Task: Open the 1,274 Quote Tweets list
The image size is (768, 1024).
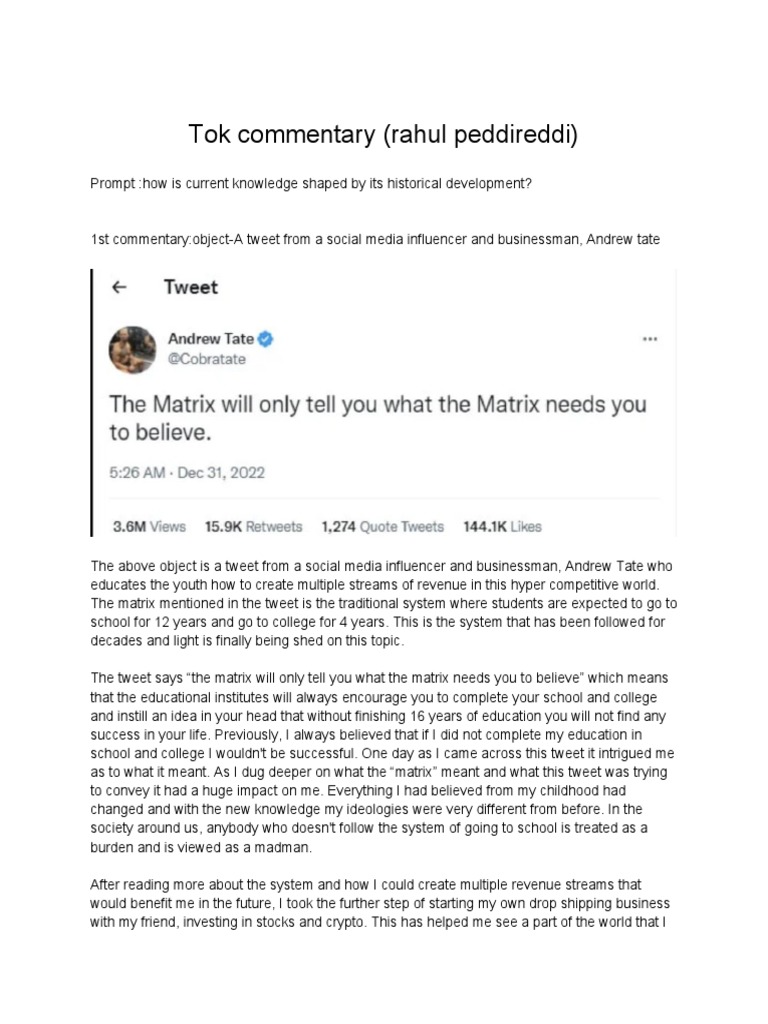Action: click(382, 525)
